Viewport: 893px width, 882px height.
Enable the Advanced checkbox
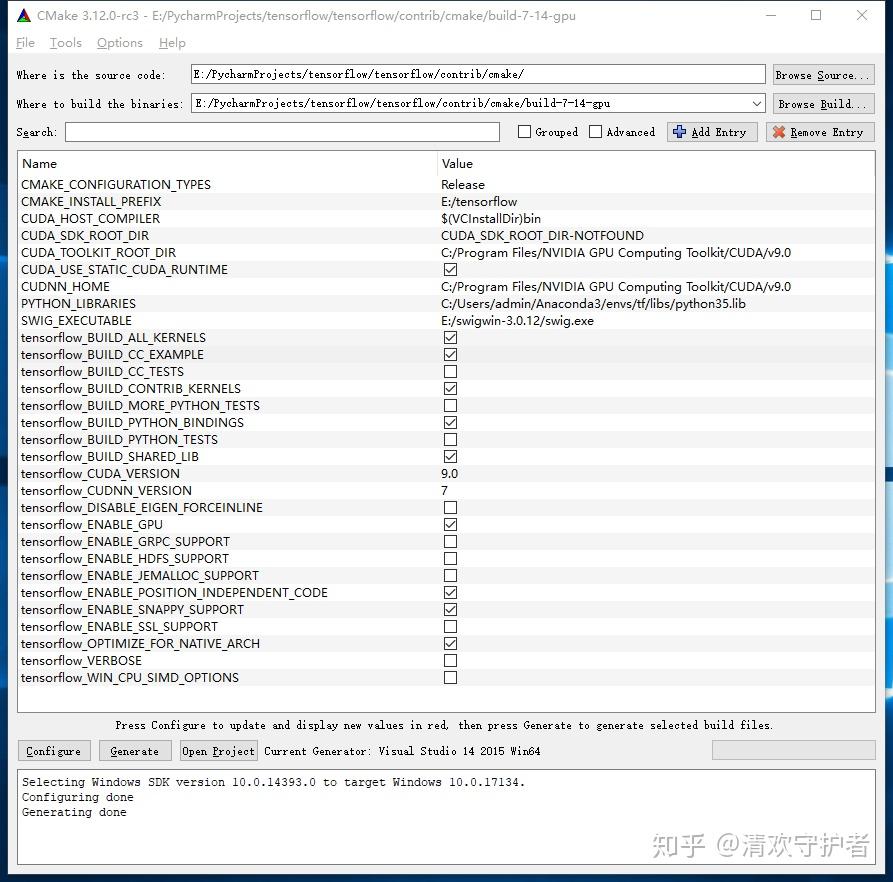click(595, 132)
